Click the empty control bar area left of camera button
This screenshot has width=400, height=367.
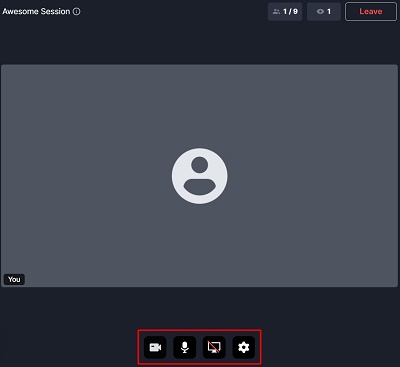[x=141, y=347]
